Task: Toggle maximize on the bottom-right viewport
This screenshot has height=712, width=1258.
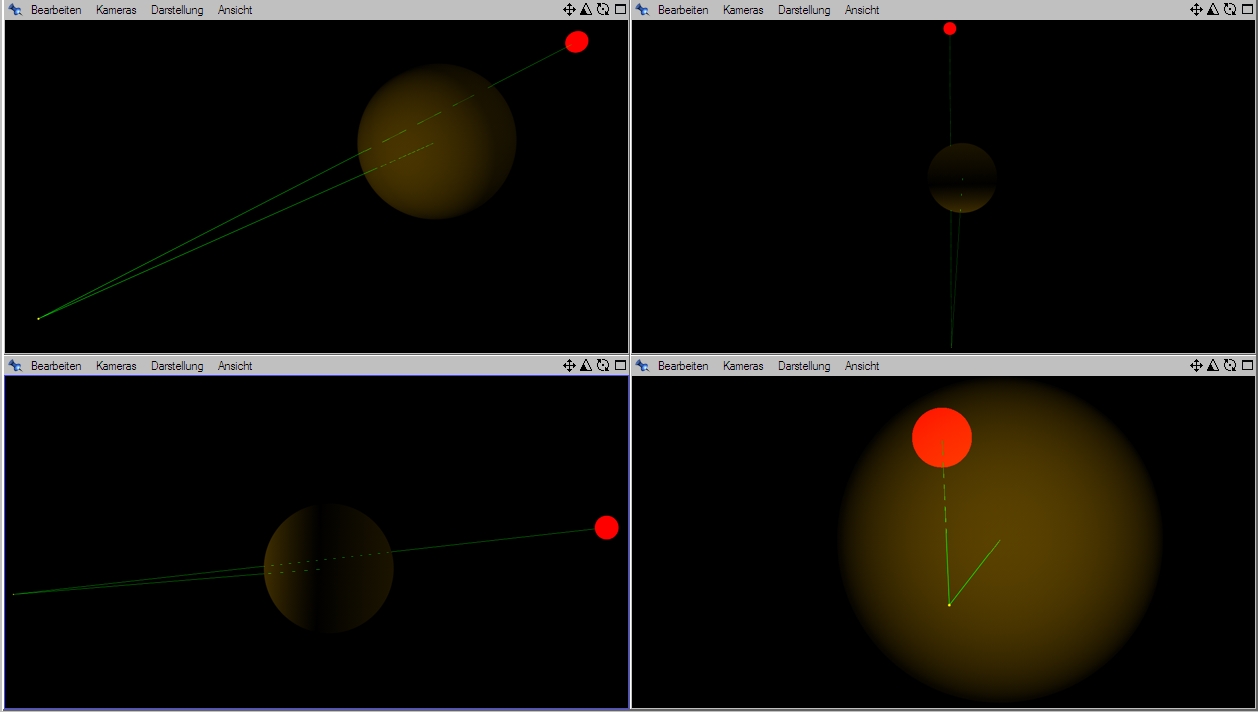Action: pos(1247,366)
